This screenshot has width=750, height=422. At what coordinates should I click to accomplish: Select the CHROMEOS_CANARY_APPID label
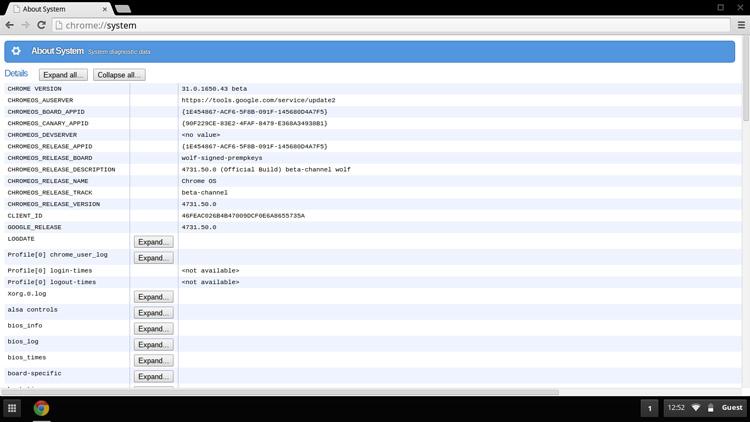click(48, 123)
